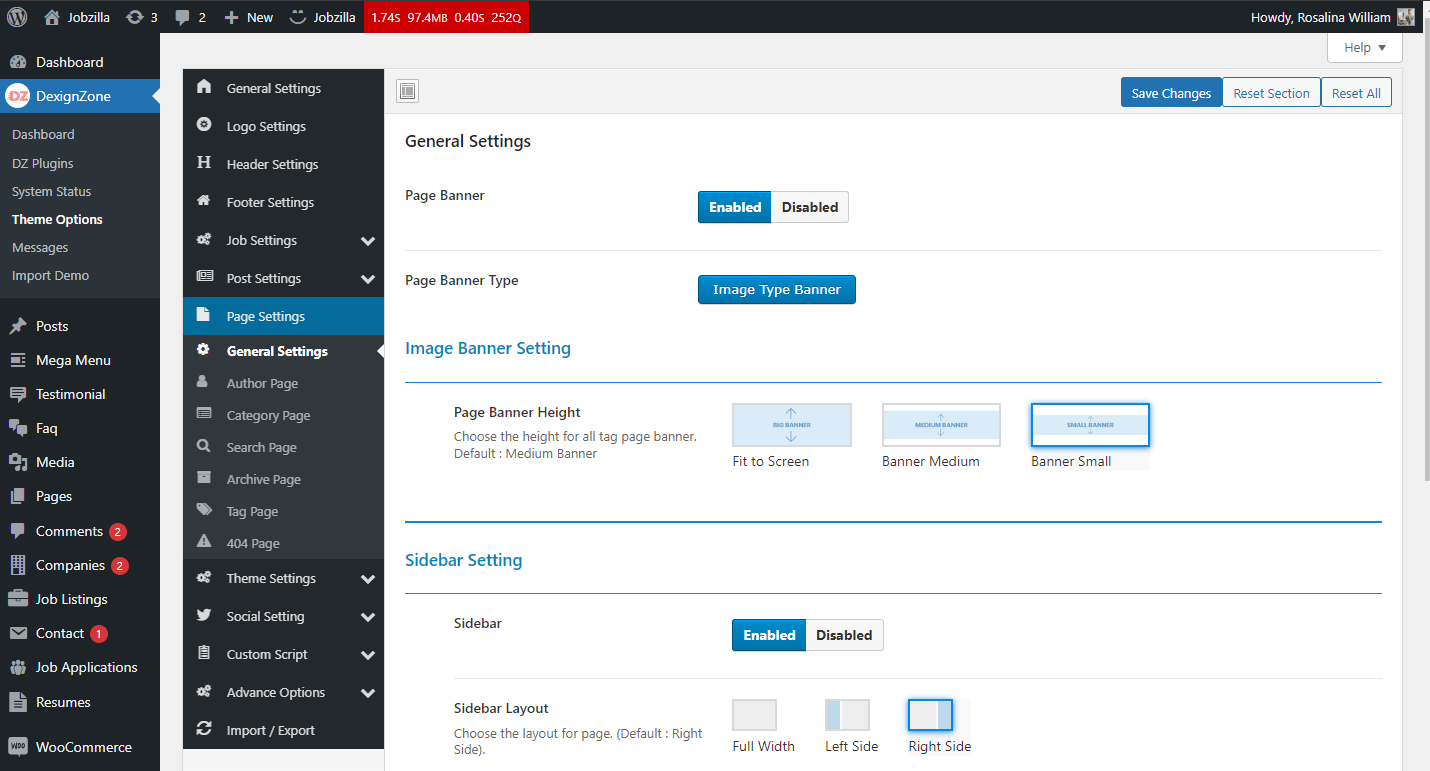Set Page Banner to Disabled
The height and width of the screenshot is (771, 1430).
click(x=809, y=207)
